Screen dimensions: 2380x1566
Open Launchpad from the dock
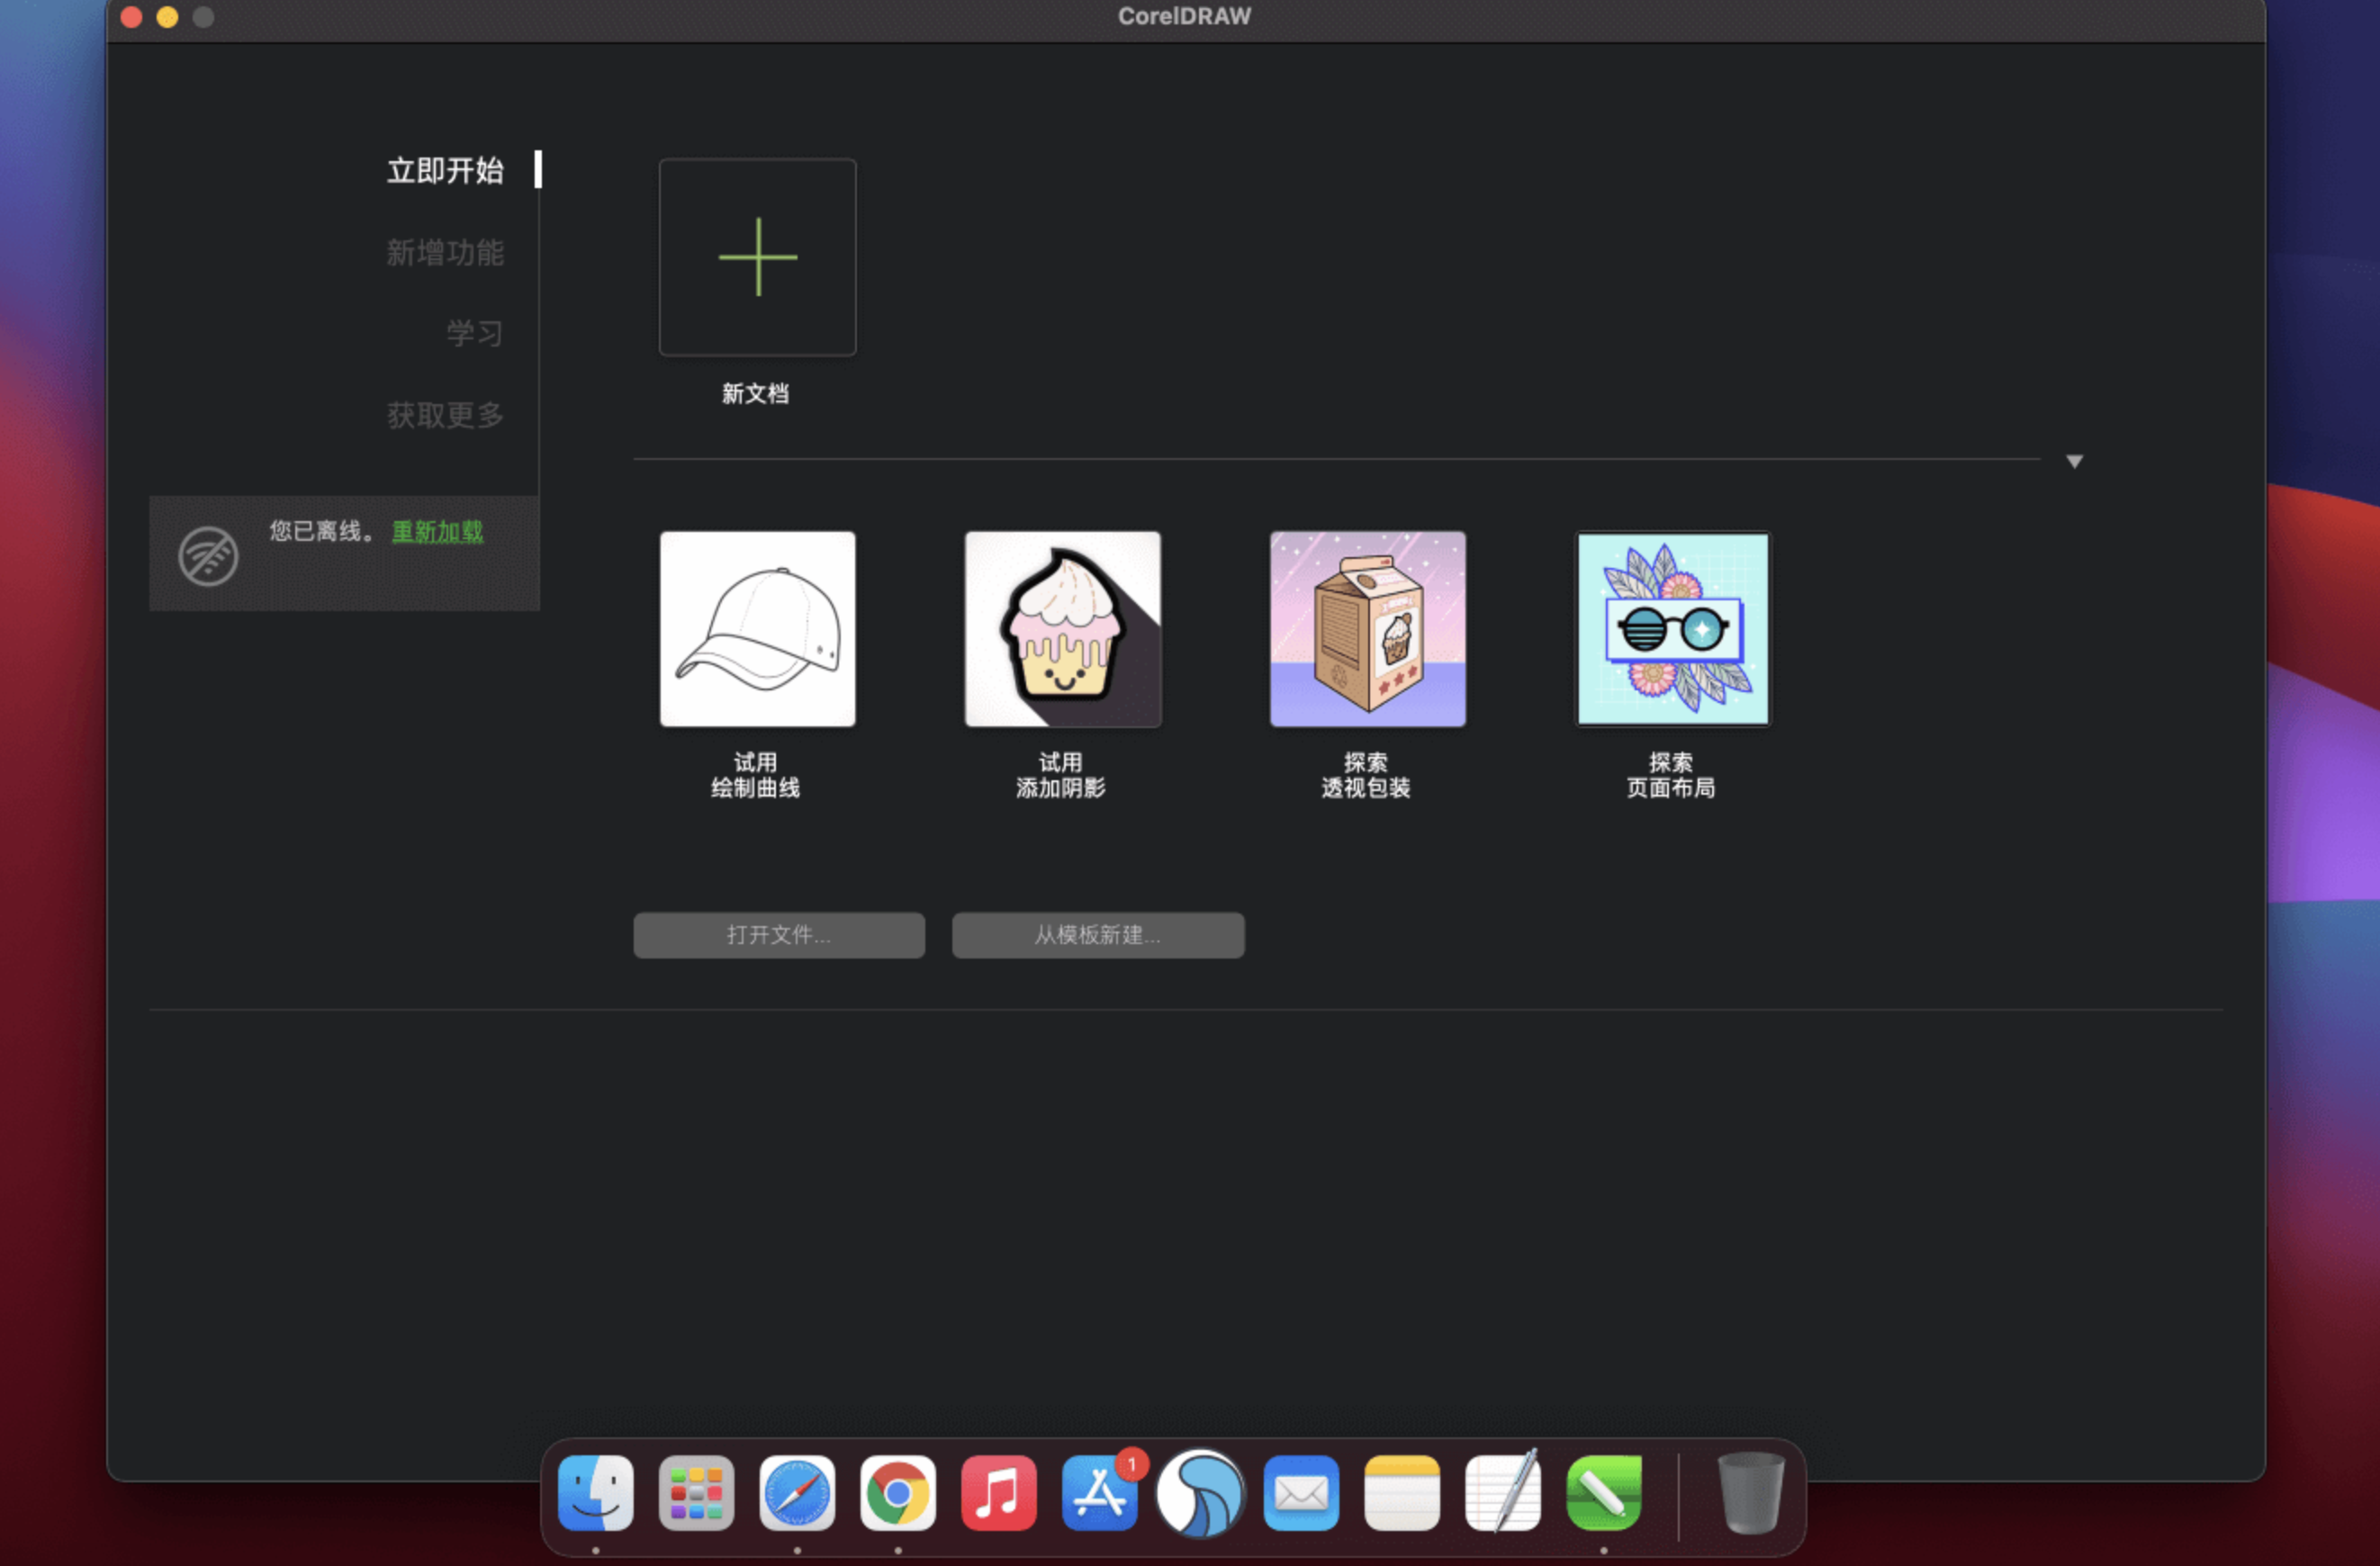pos(696,1493)
